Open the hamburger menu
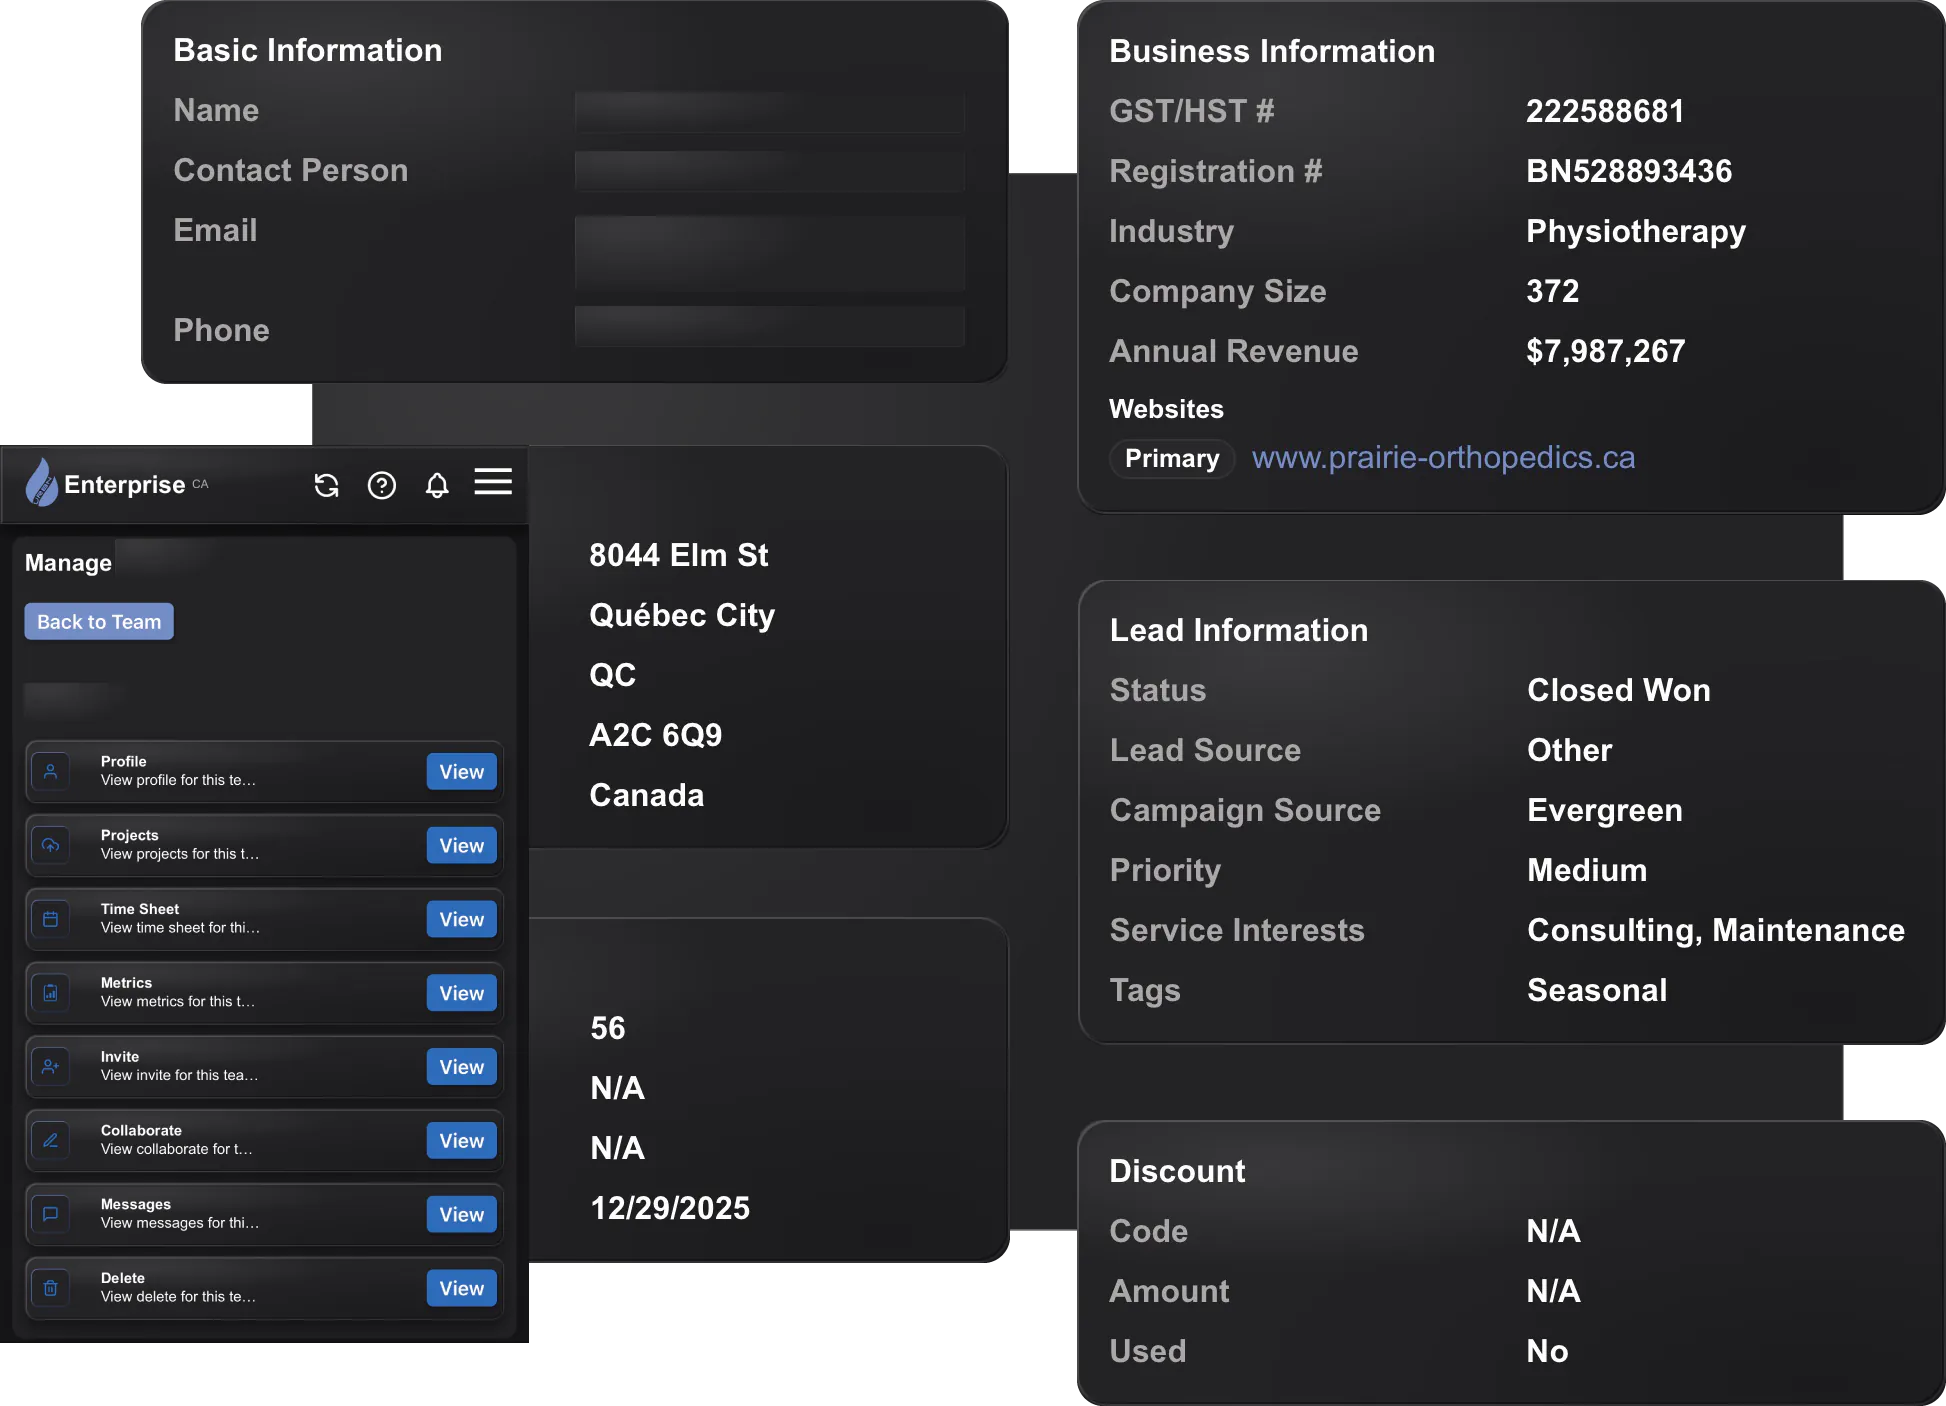The width and height of the screenshot is (1946, 1406). [x=493, y=482]
